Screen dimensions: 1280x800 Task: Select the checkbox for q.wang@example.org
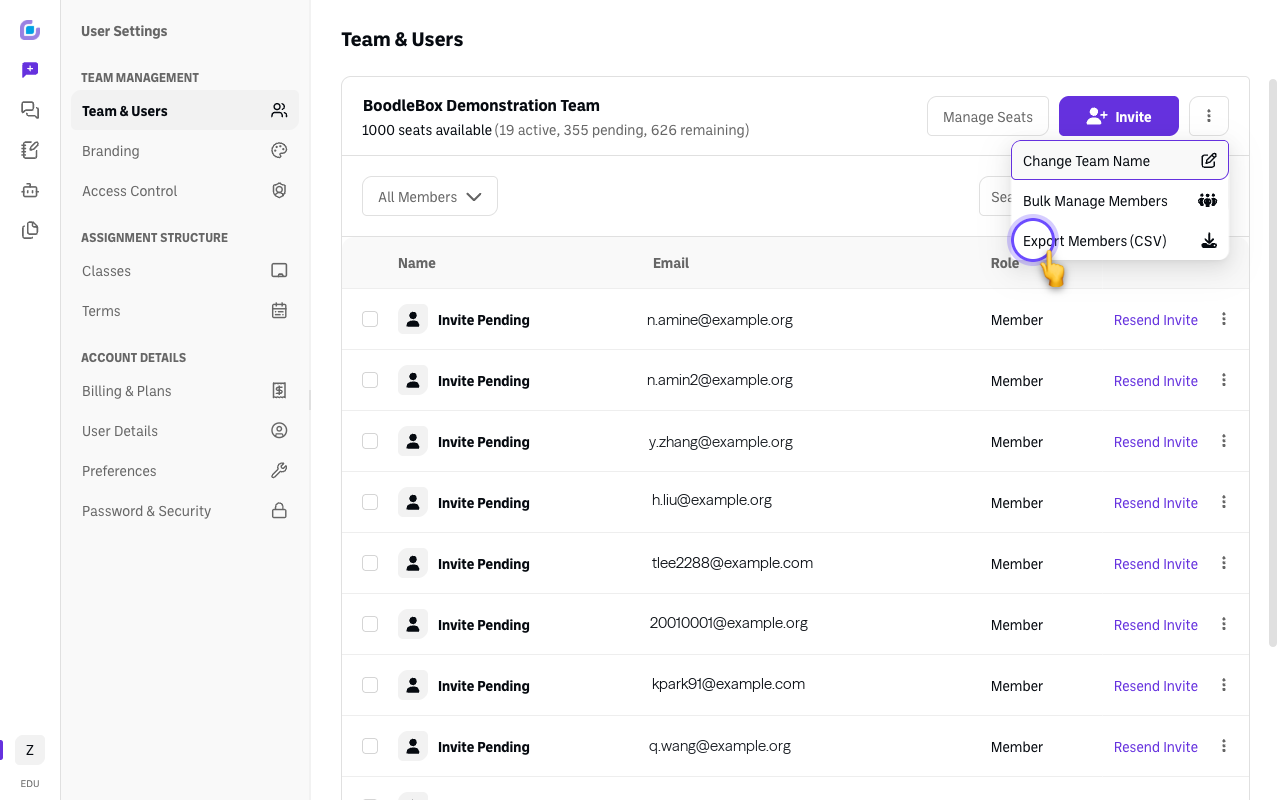[x=370, y=747]
